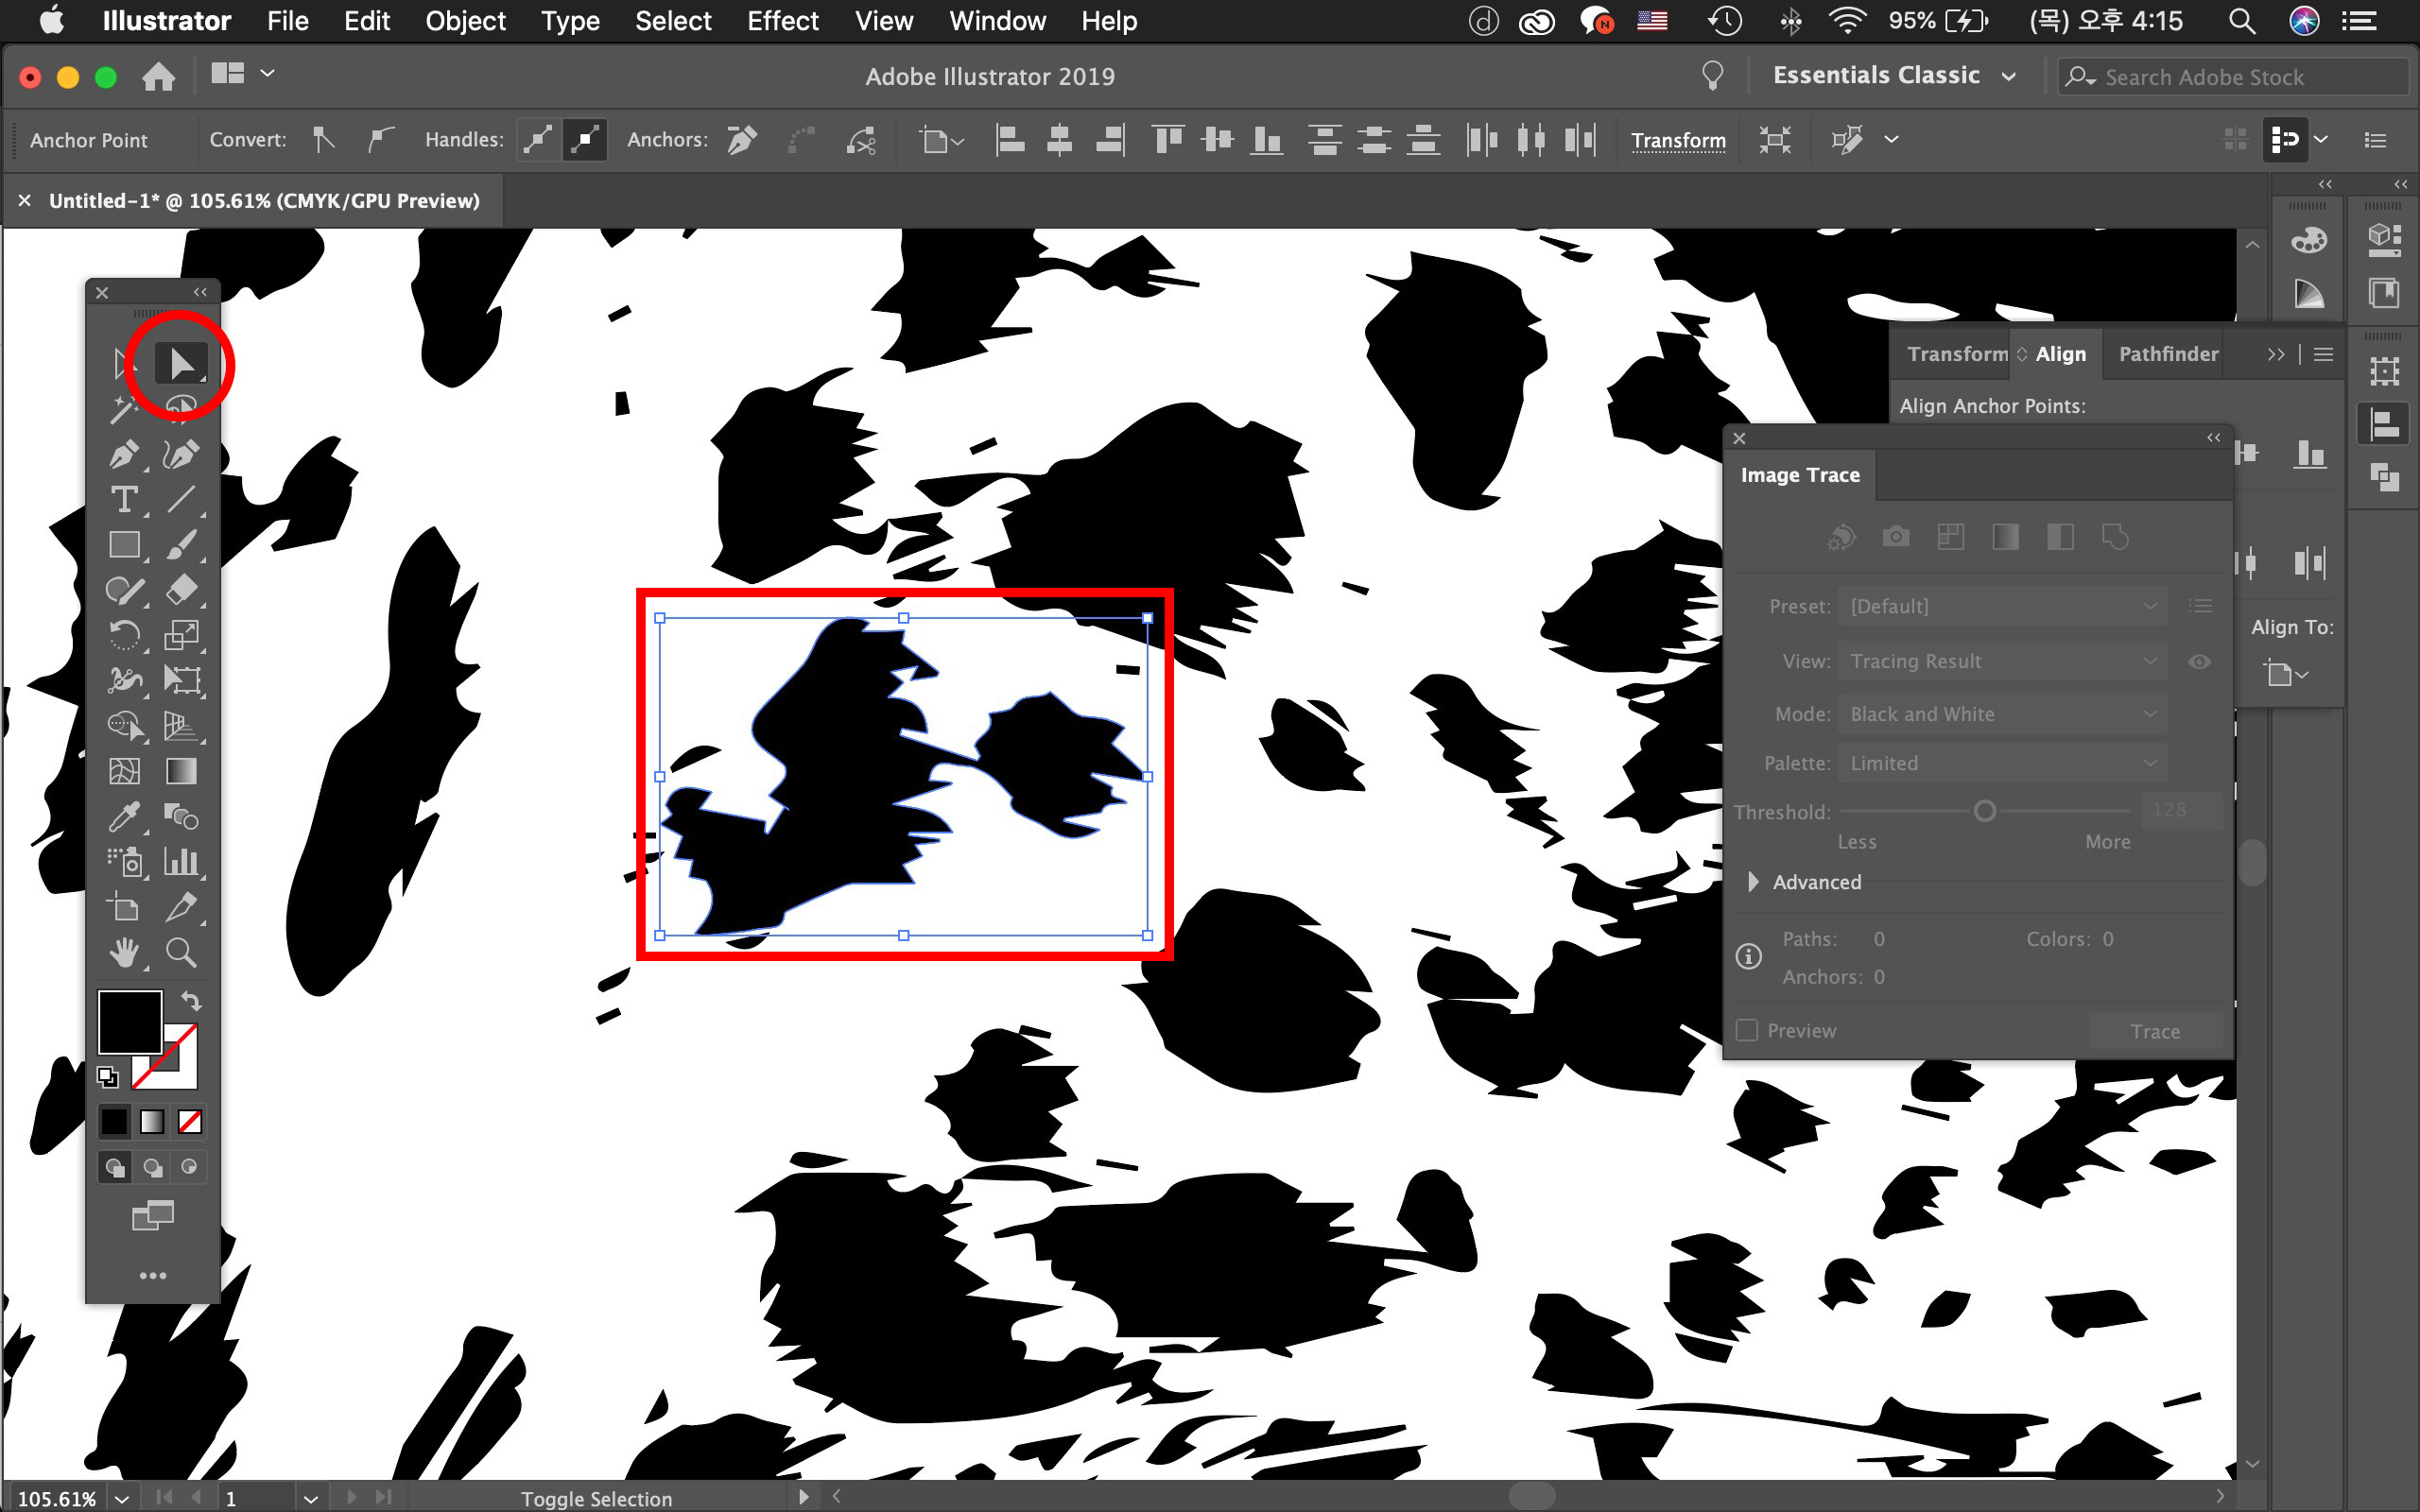
Task: Click the black Fill color box
Action: [130, 1022]
